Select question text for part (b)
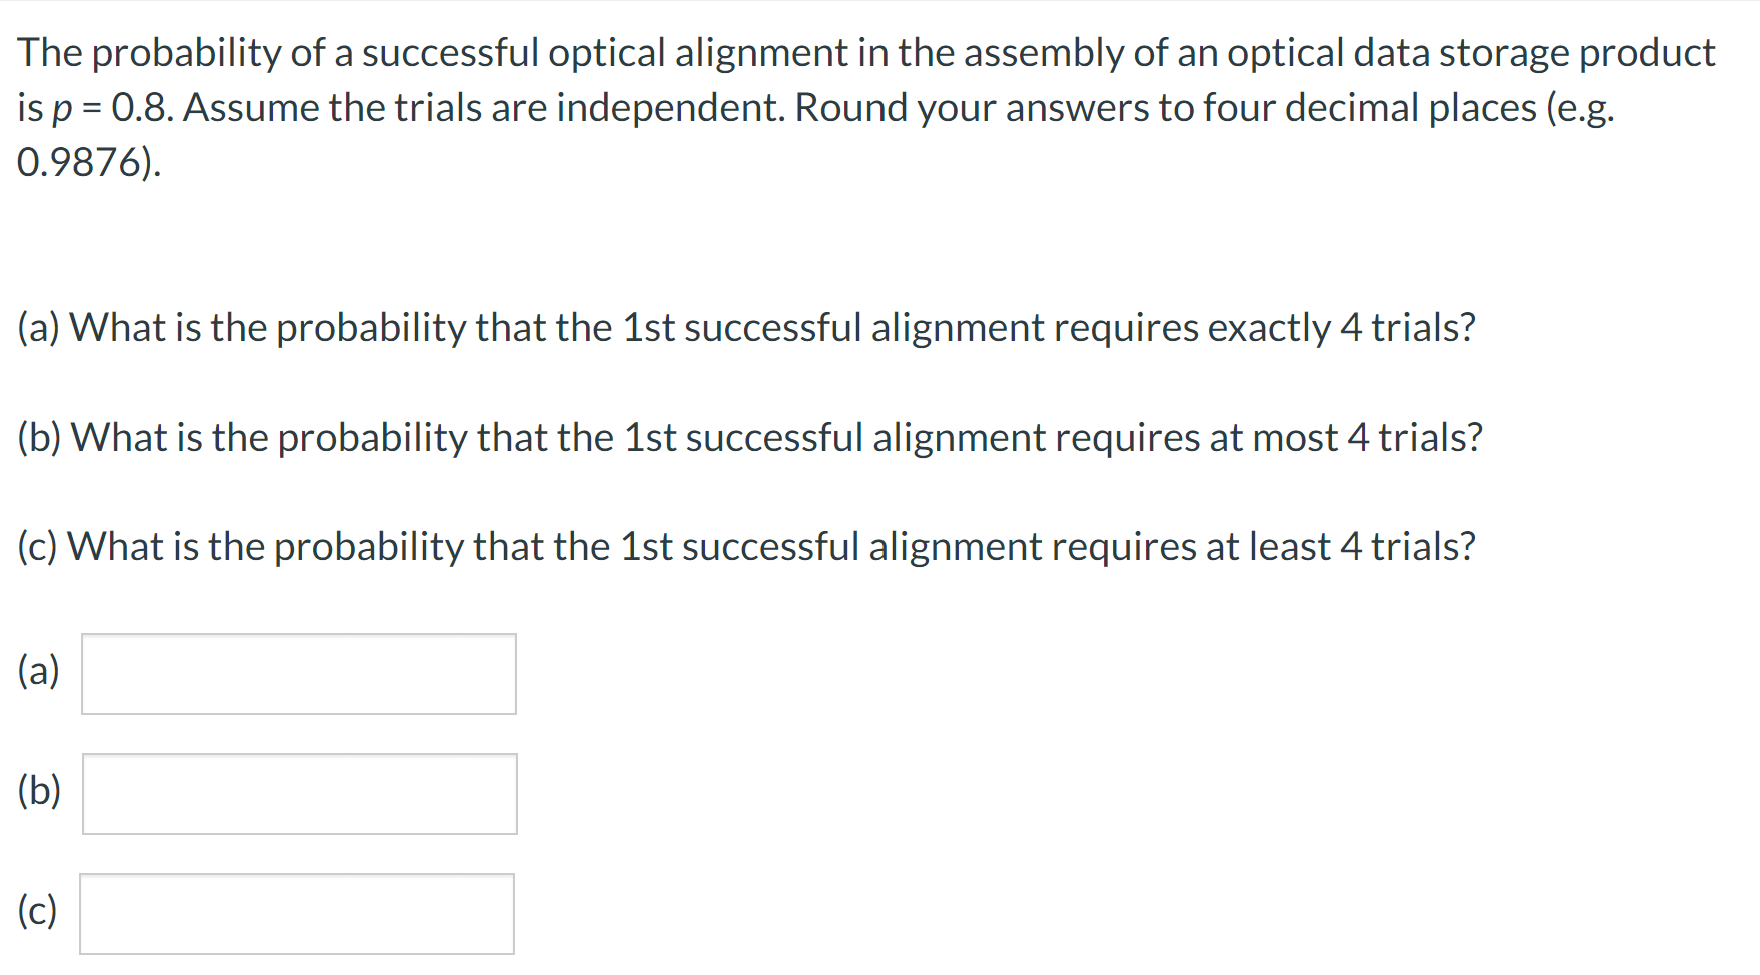The width and height of the screenshot is (1760, 975). [750, 437]
